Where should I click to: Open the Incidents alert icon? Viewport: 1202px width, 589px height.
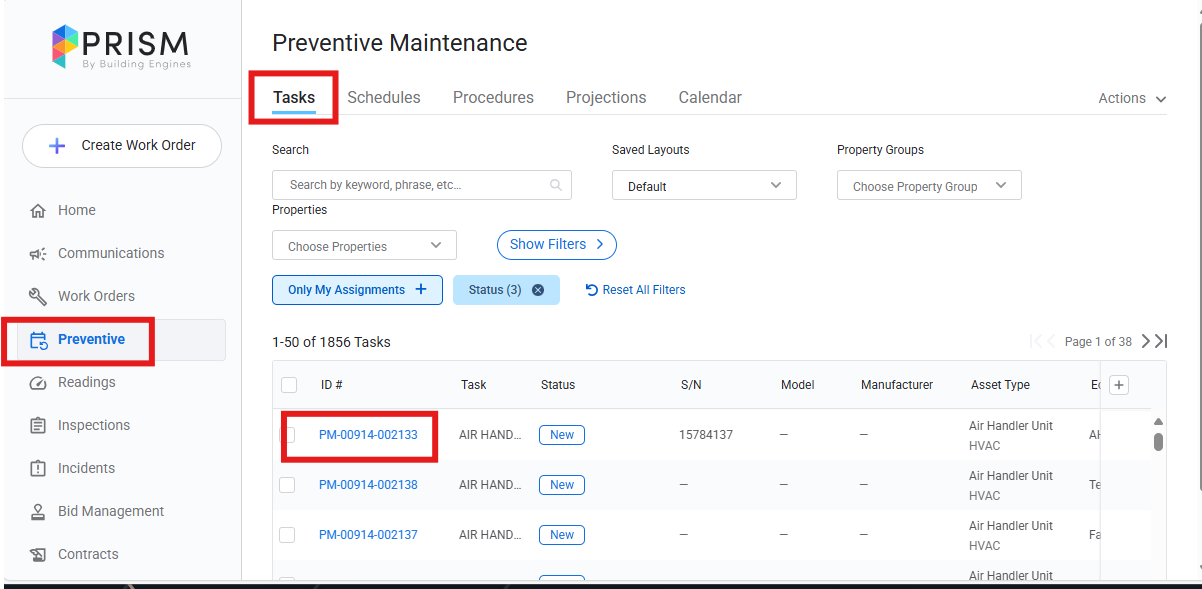[38, 469]
